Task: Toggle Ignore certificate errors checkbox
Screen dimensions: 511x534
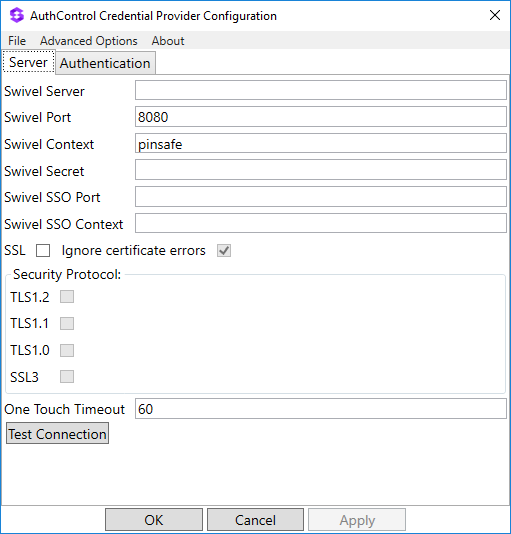Action: [x=224, y=251]
